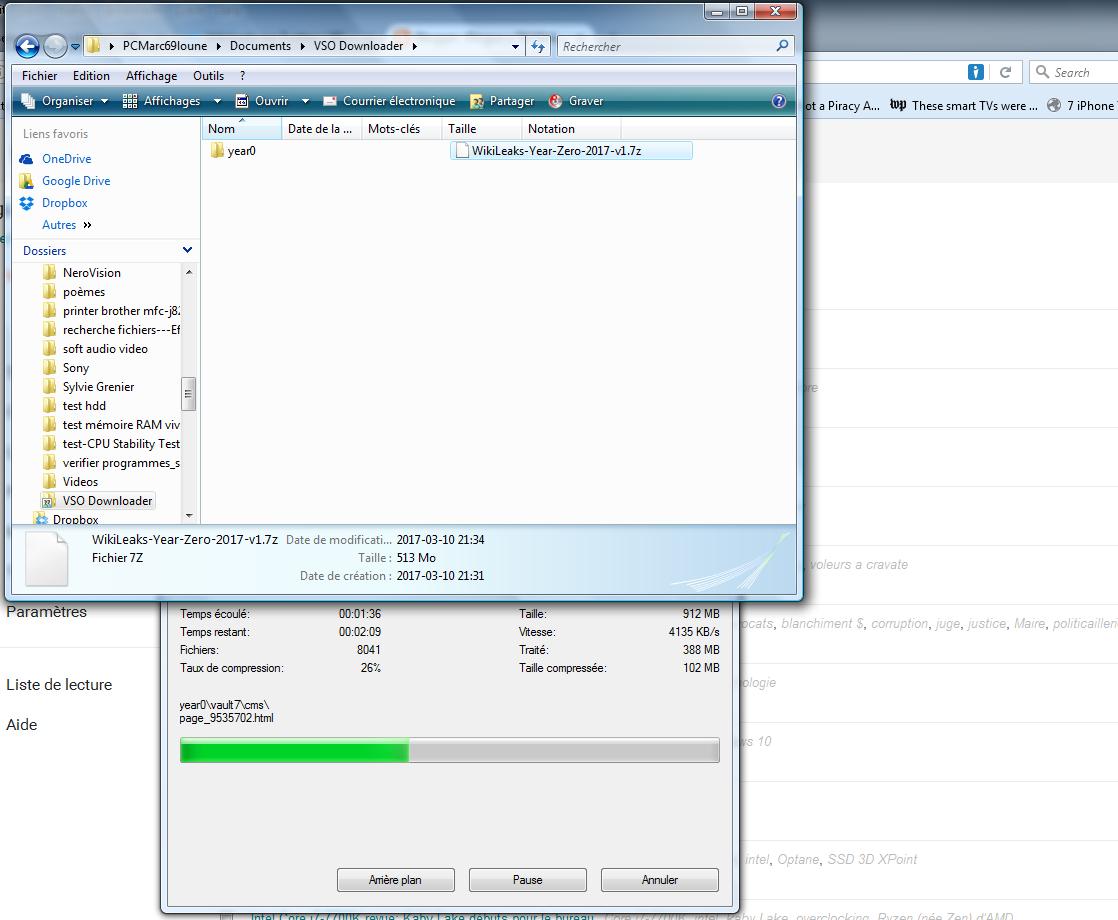Select Videos folder in tree
The width and height of the screenshot is (1118, 920).
coord(80,481)
